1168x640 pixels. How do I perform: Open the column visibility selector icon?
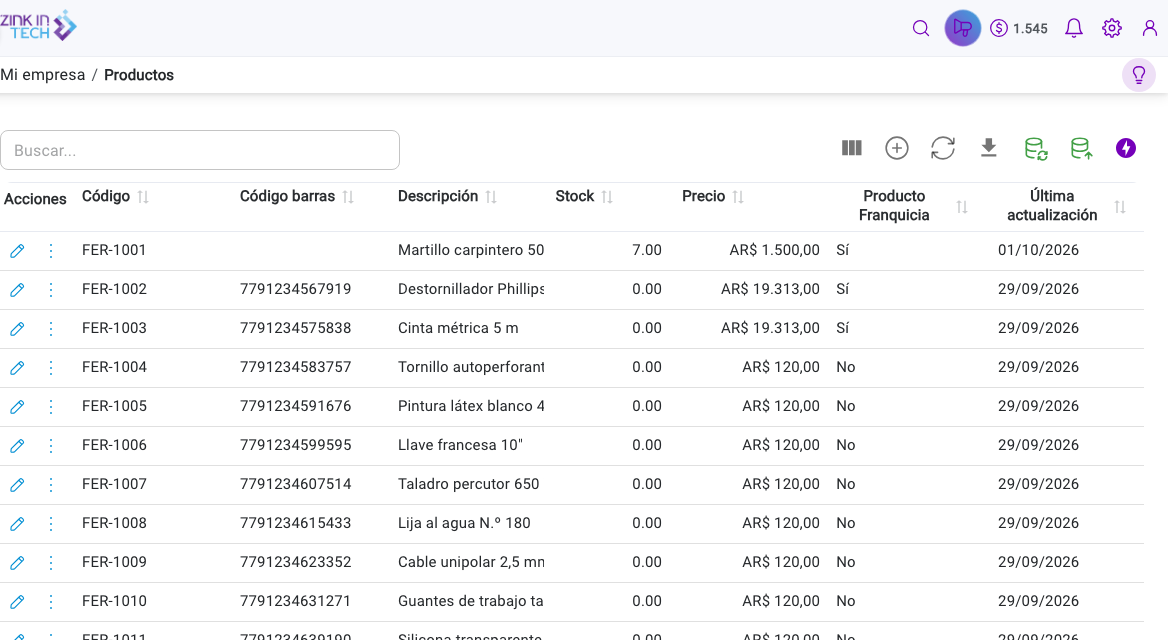tap(851, 148)
